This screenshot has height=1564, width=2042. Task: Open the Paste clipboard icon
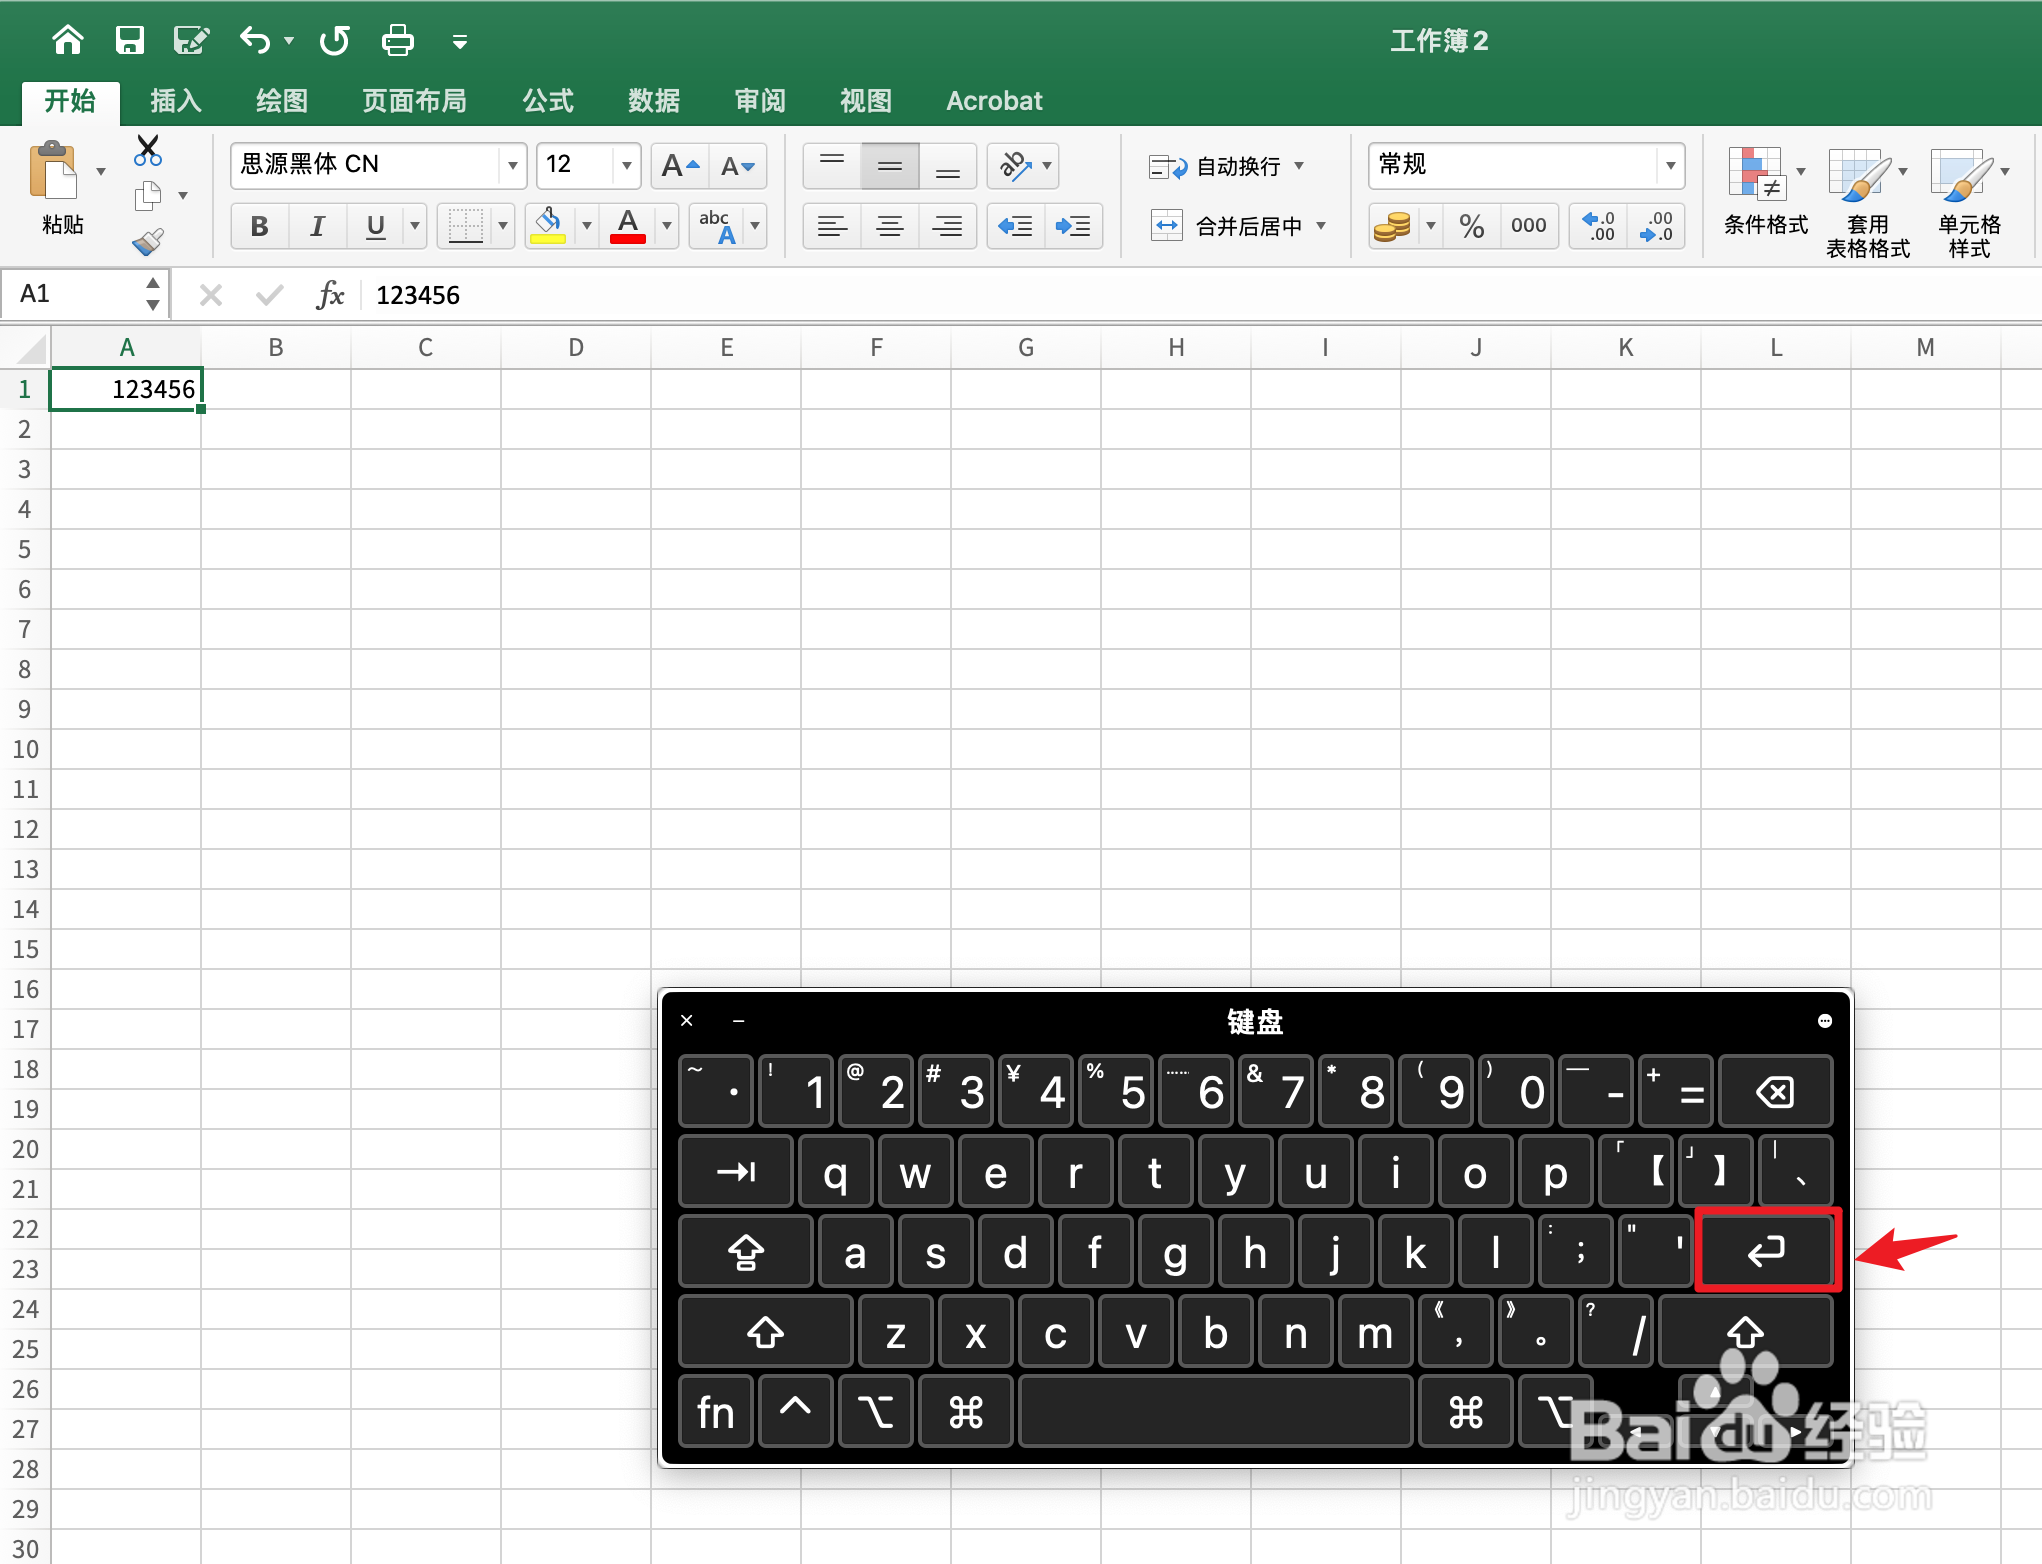click(x=55, y=172)
